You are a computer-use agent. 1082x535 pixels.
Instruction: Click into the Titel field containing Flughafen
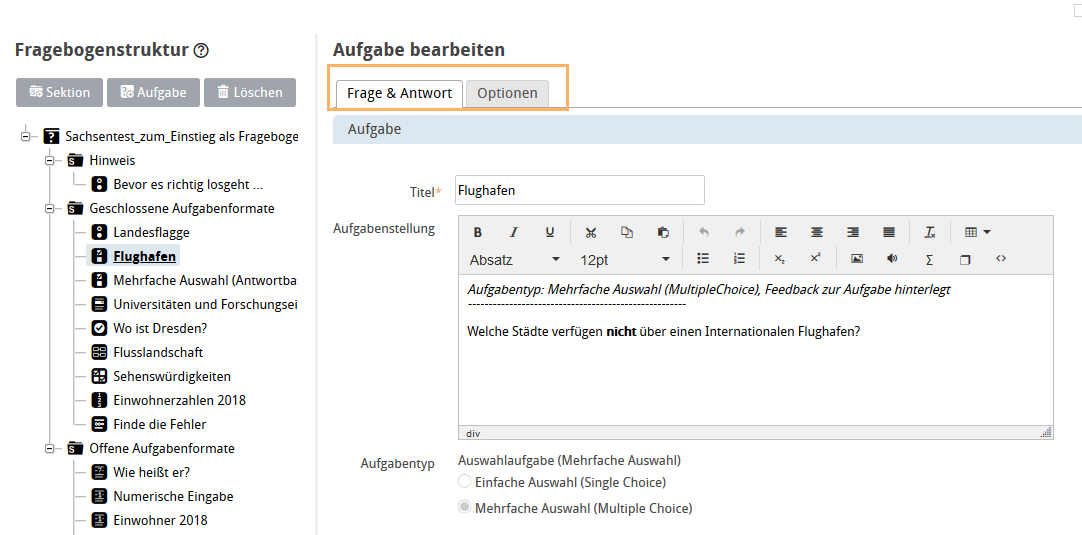pyautogui.click(x=580, y=190)
